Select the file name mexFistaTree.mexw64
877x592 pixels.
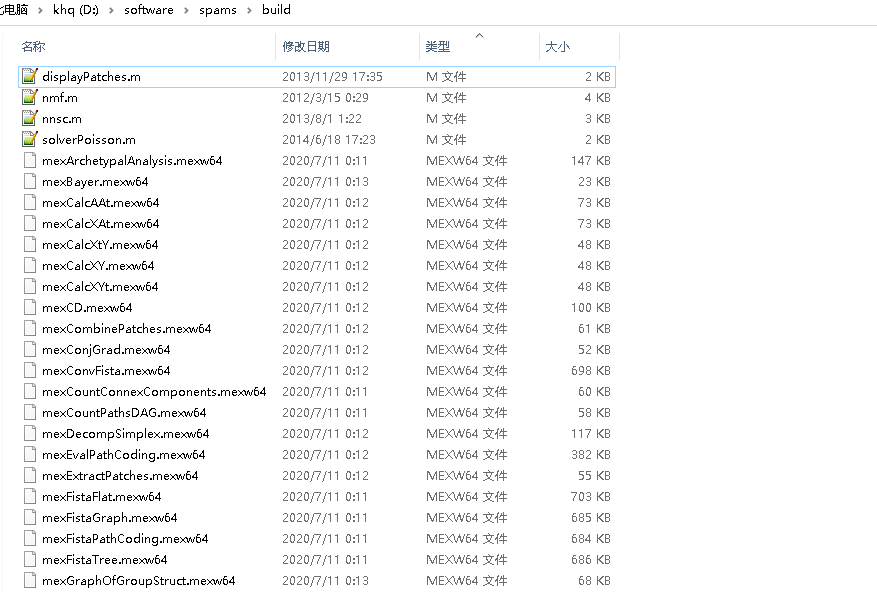coord(105,559)
